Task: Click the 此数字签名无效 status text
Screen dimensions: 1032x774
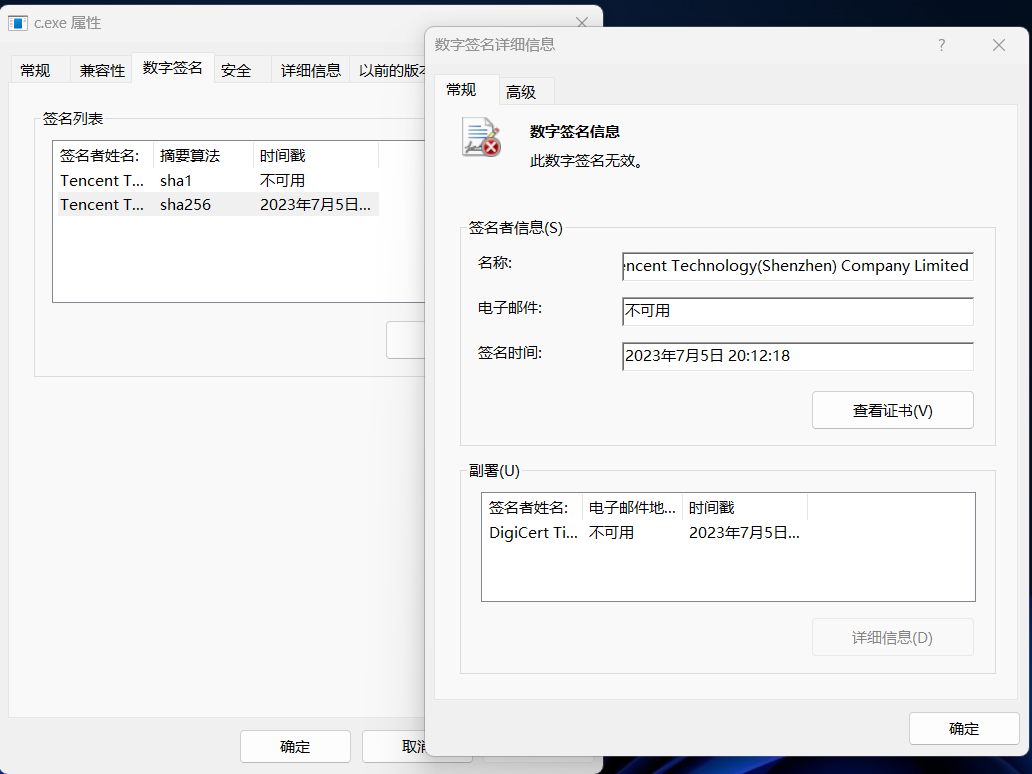Action: tap(586, 161)
